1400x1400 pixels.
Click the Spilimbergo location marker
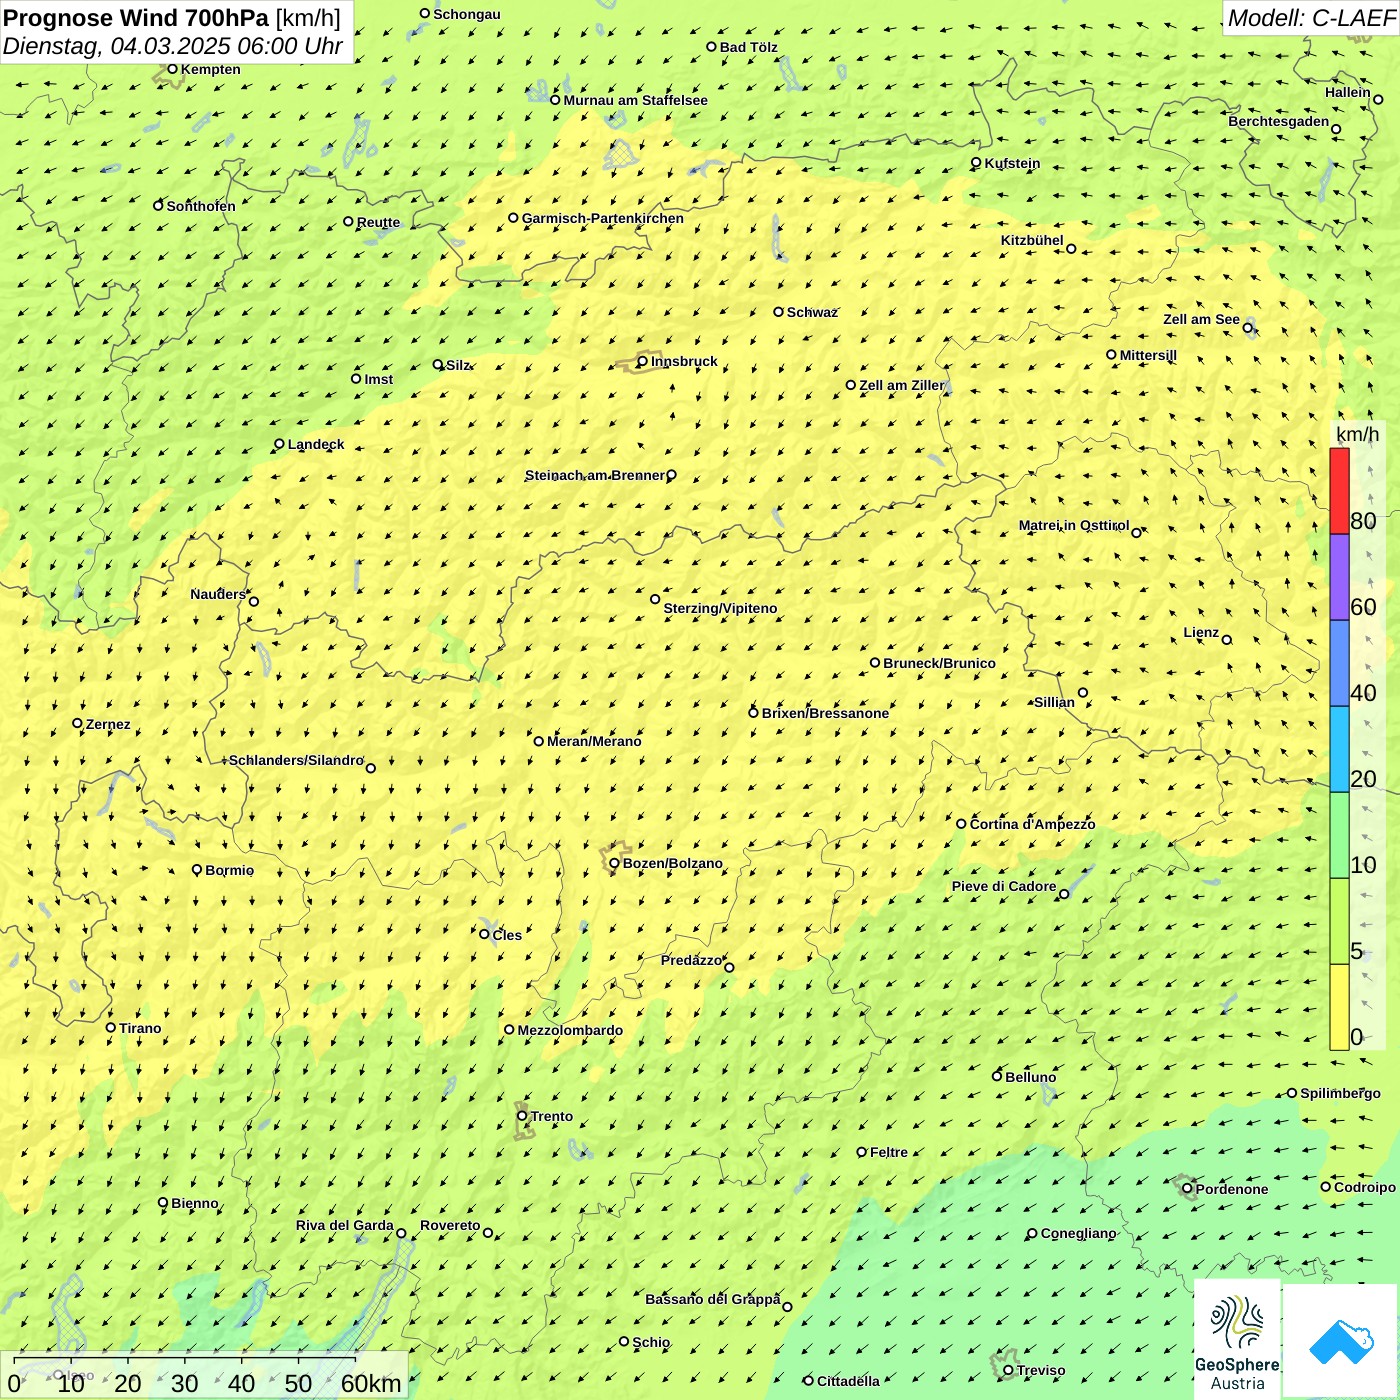(1292, 1093)
